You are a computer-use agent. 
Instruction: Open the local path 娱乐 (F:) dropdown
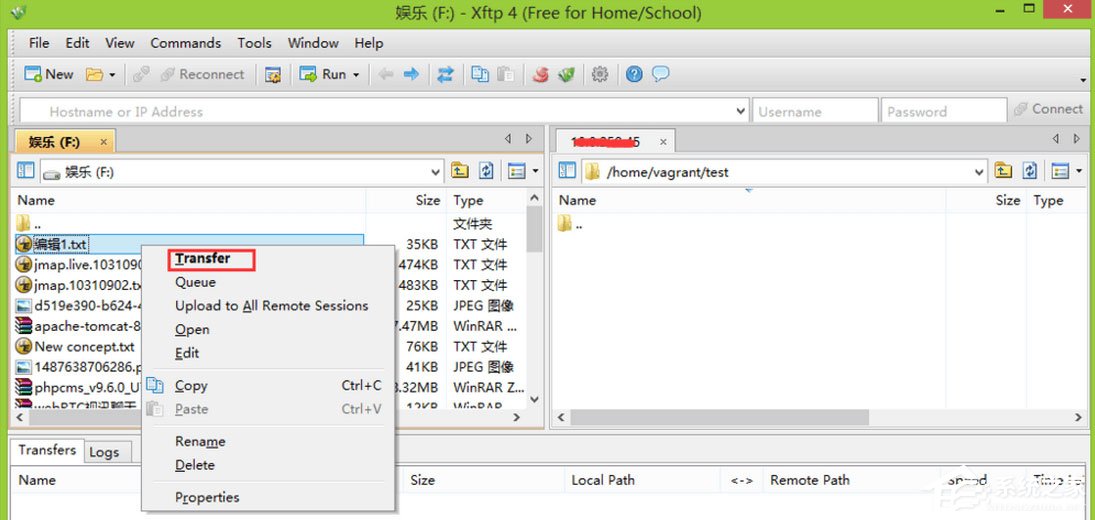tap(436, 172)
